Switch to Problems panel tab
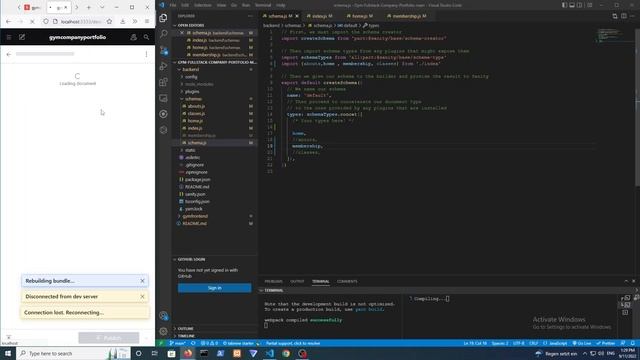640x360 pixels. tap(273, 281)
